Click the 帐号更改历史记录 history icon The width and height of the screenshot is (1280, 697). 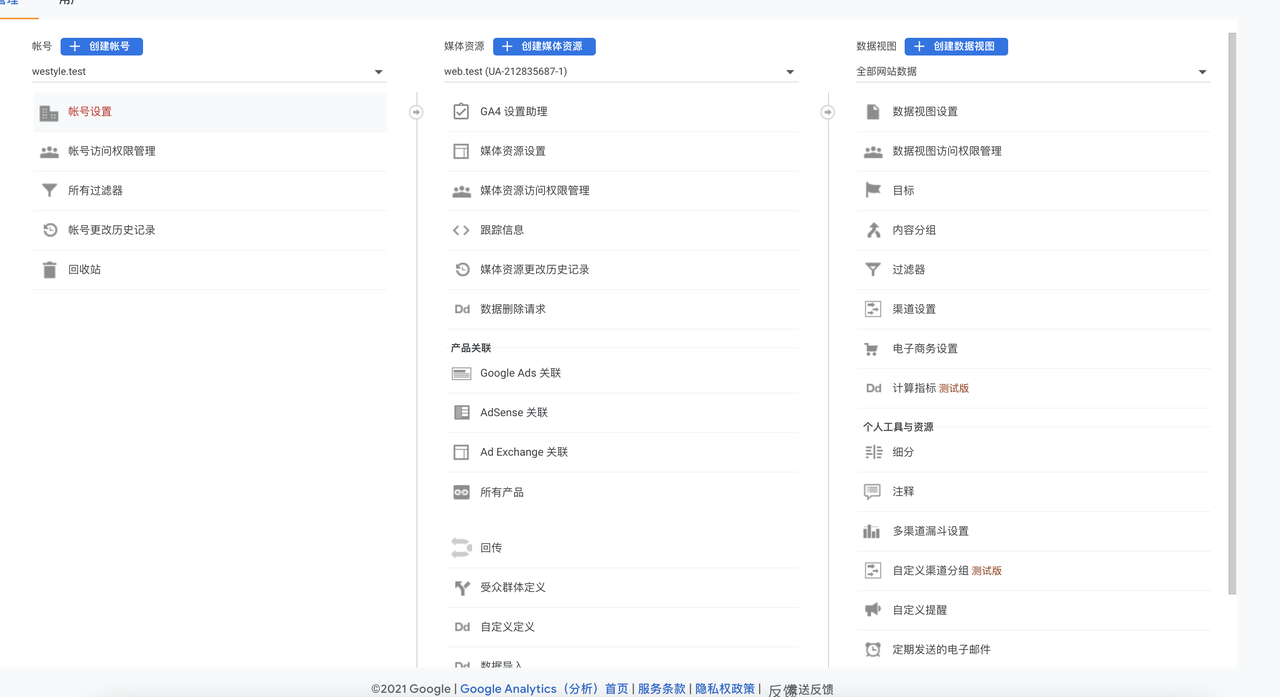49,230
